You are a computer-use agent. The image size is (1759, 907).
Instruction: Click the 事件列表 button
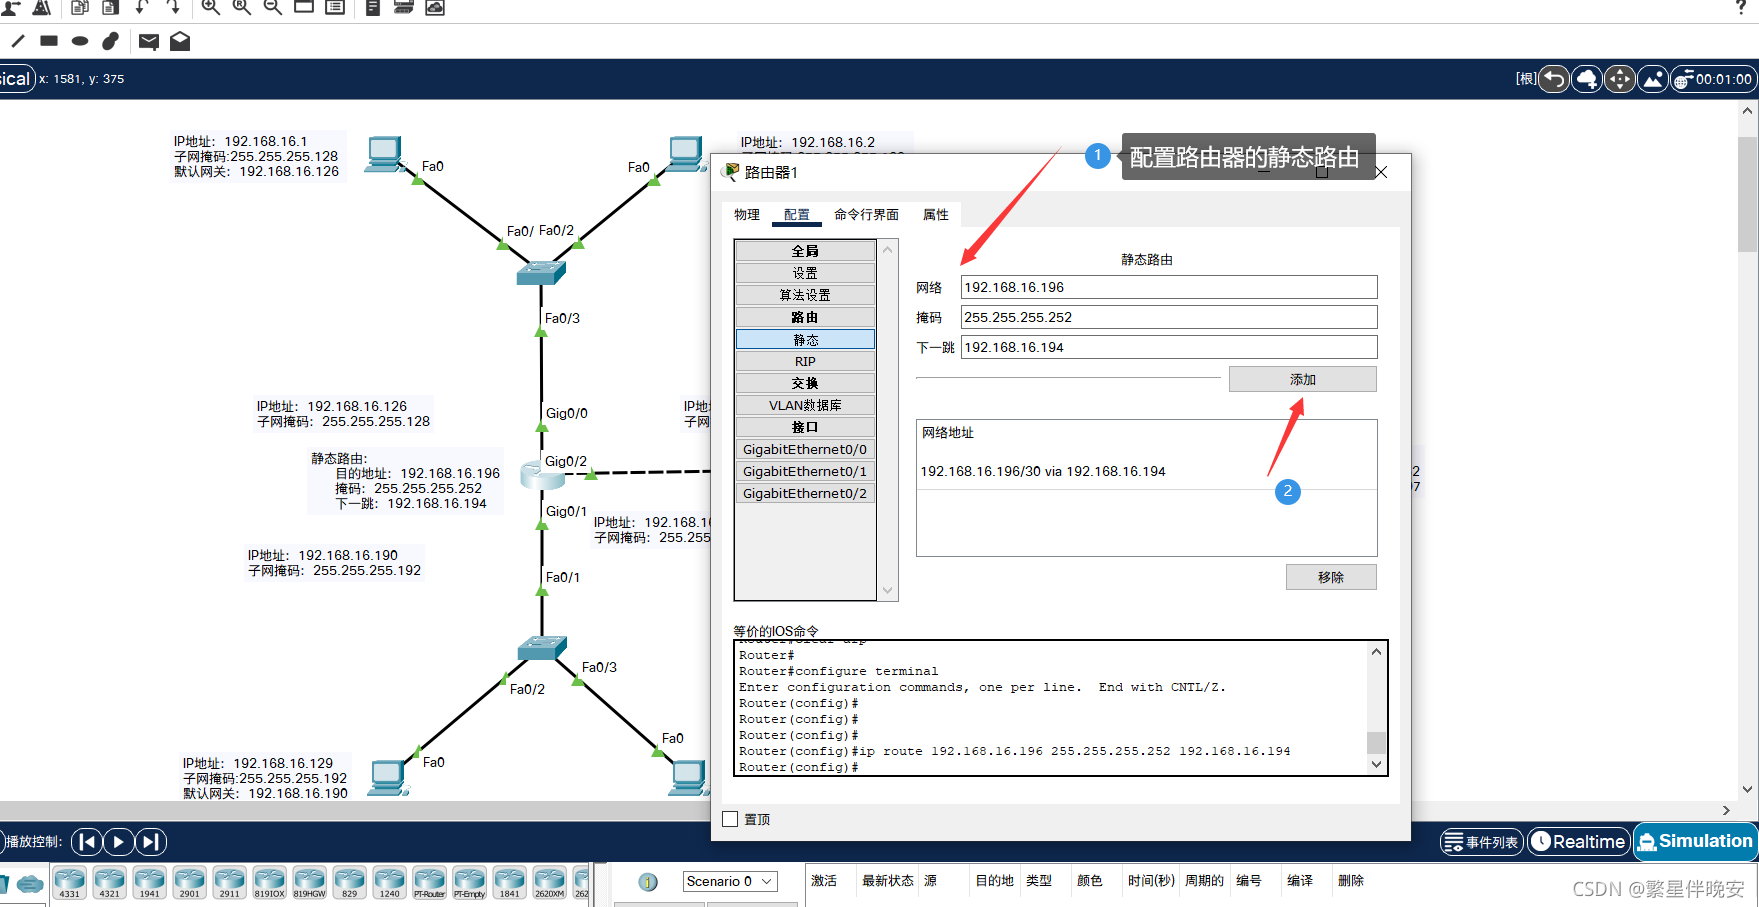(1482, 842)
